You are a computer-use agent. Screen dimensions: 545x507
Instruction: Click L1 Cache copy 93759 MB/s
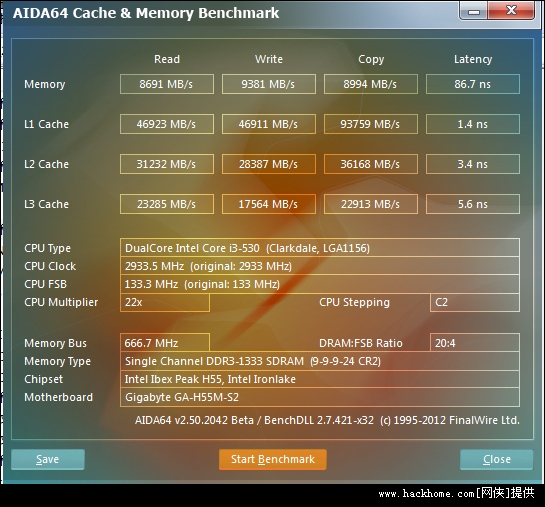click(x=371, y=124)
